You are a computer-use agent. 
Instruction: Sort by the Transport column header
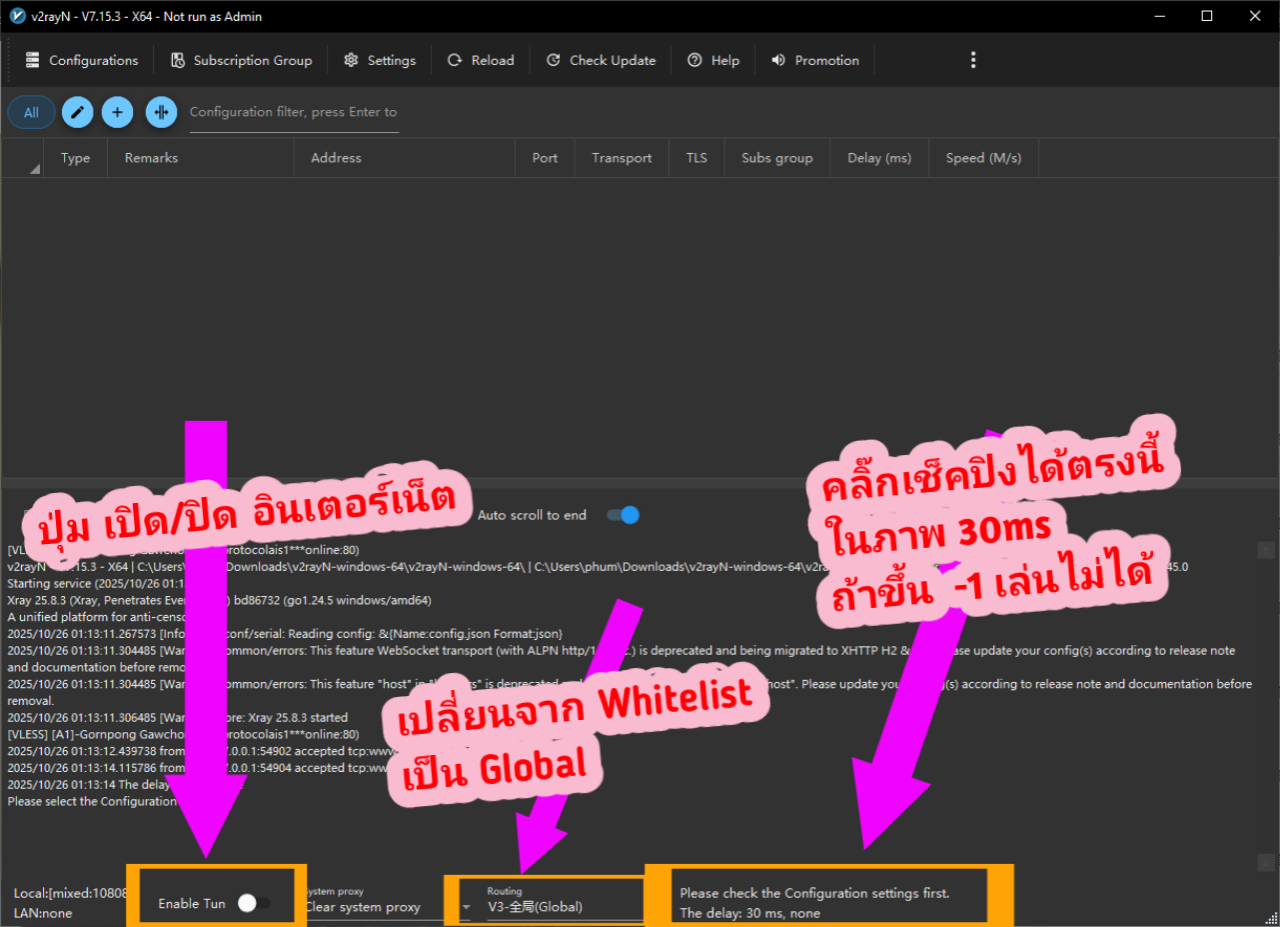(x=622, y=158)
